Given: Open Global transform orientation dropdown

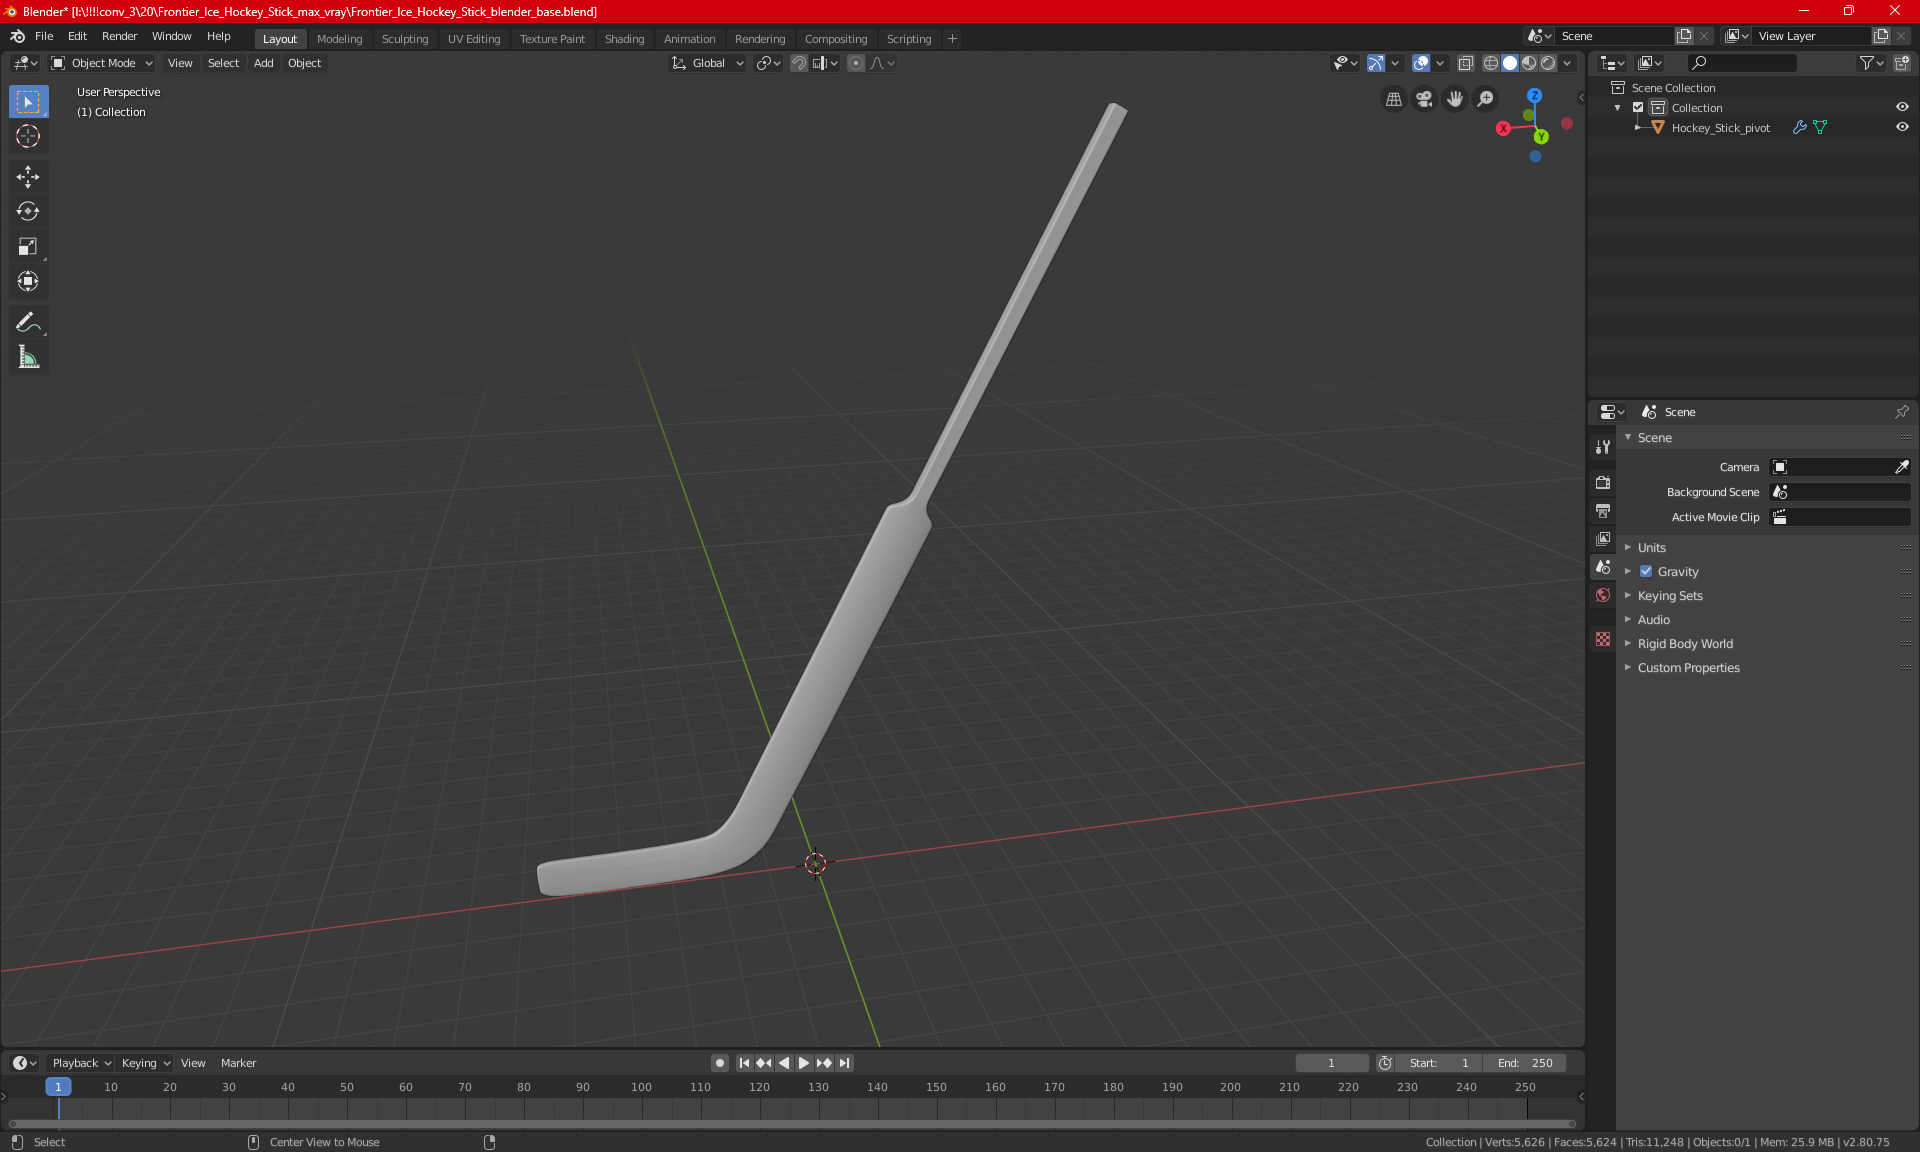Looking at the screenshot, I should [708, 63].
